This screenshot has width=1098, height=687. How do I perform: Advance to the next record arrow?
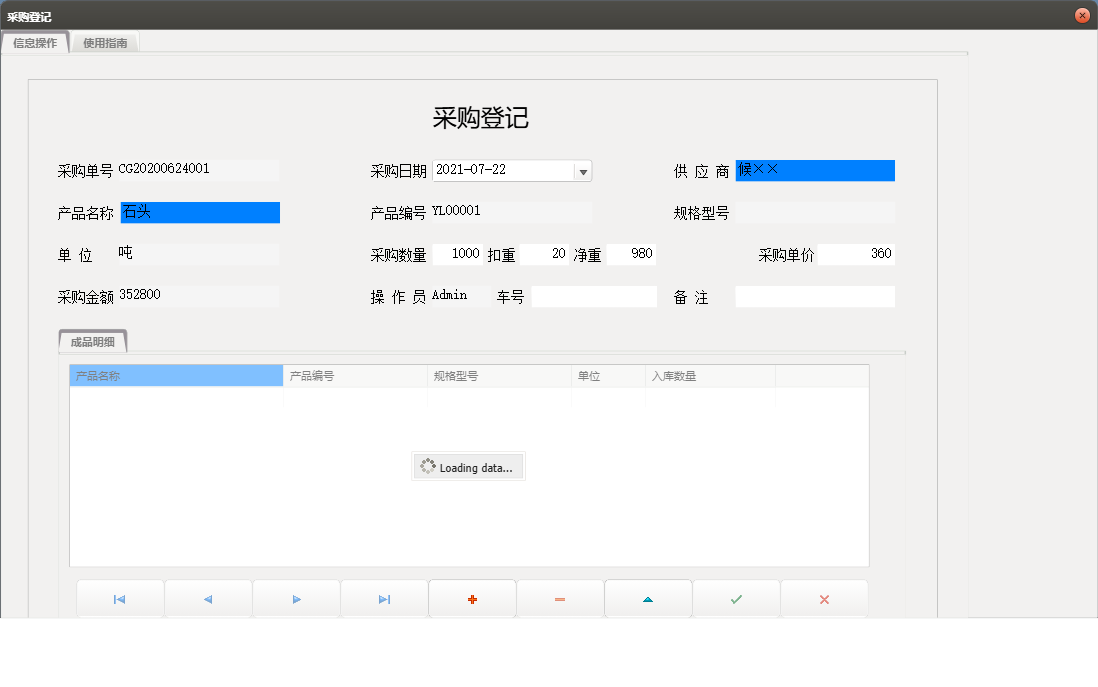[x=296, y=598]
